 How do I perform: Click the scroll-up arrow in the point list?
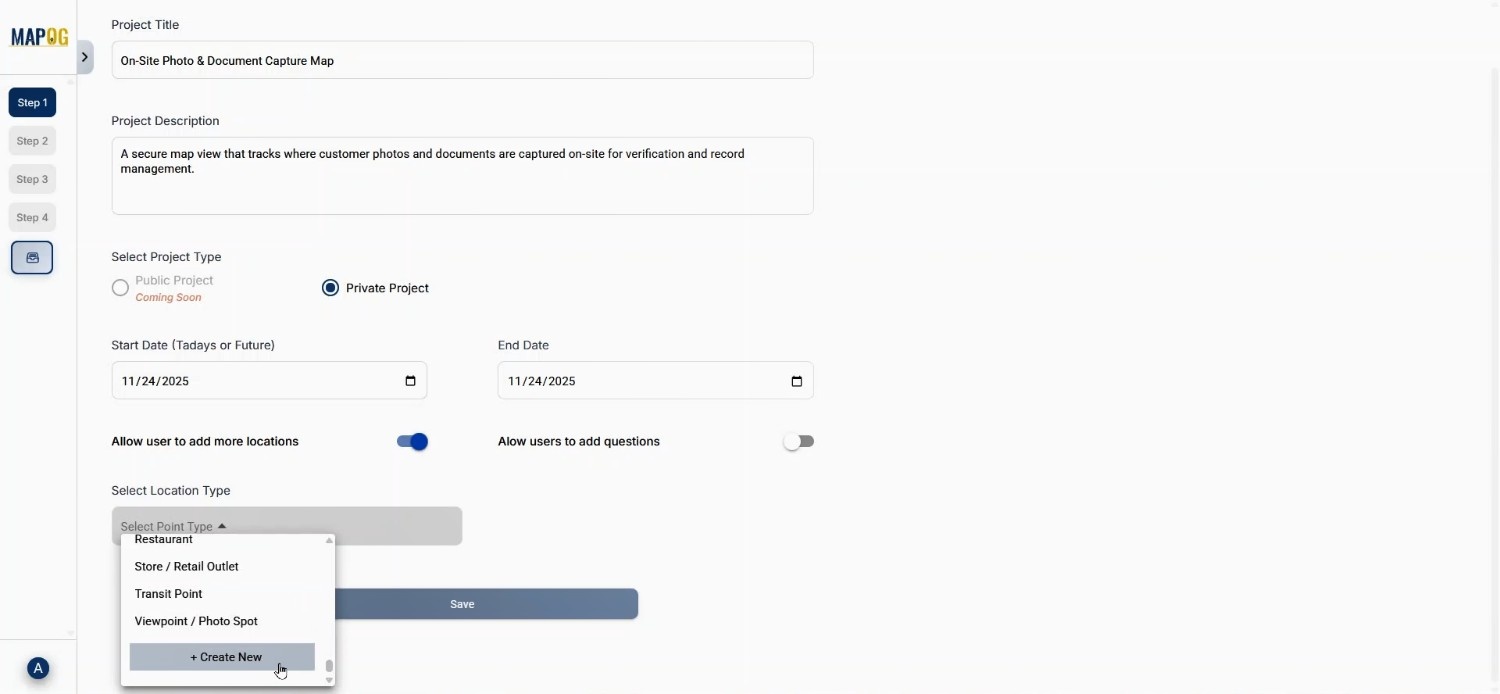pyautogui.click(x=329, y=540)
